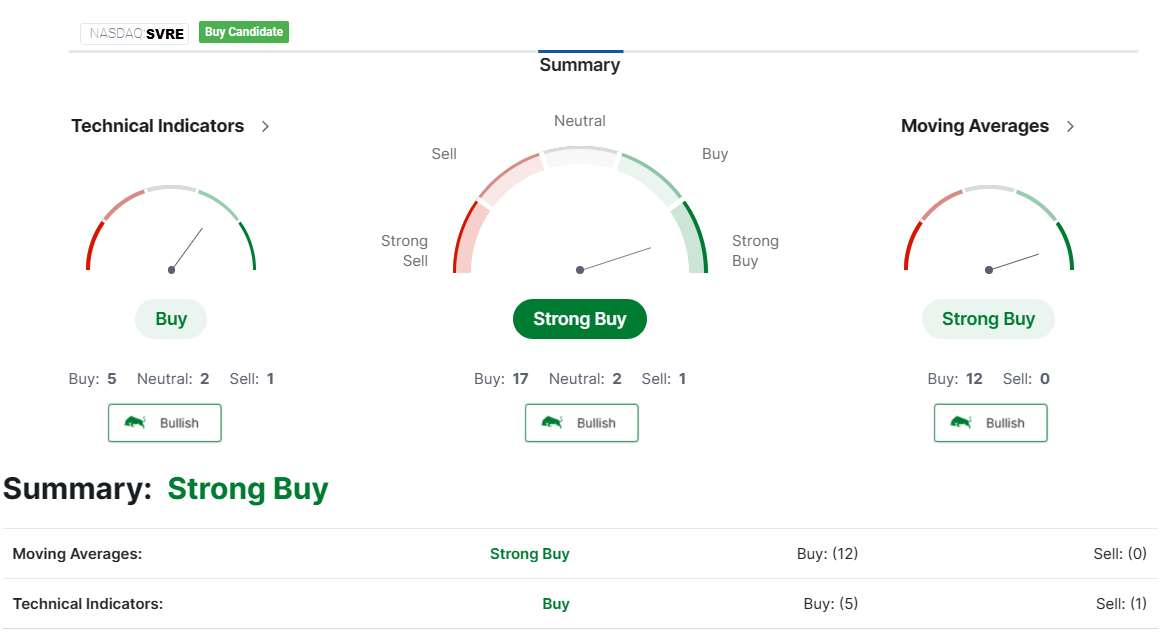This screenshot has height=632, width=1163.
Task: Click the Moving Averages gauge
Action: 988,230
